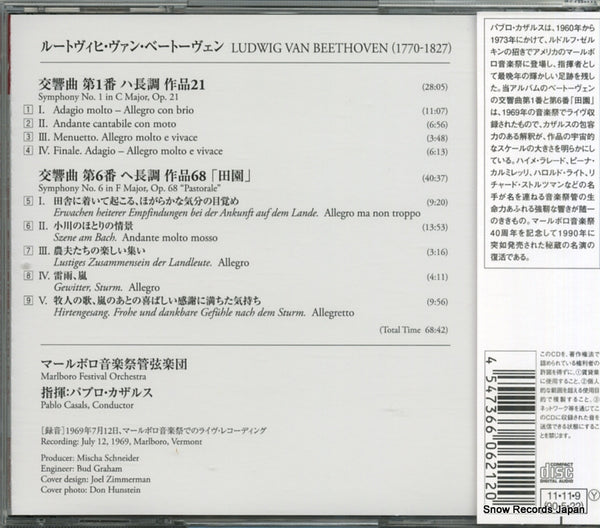The height and width of the screenshot is (528, 600).
Task: Click Japanese title 交響曲 第1番 ハ長調 作品21
Action: [x=122, y=84]
